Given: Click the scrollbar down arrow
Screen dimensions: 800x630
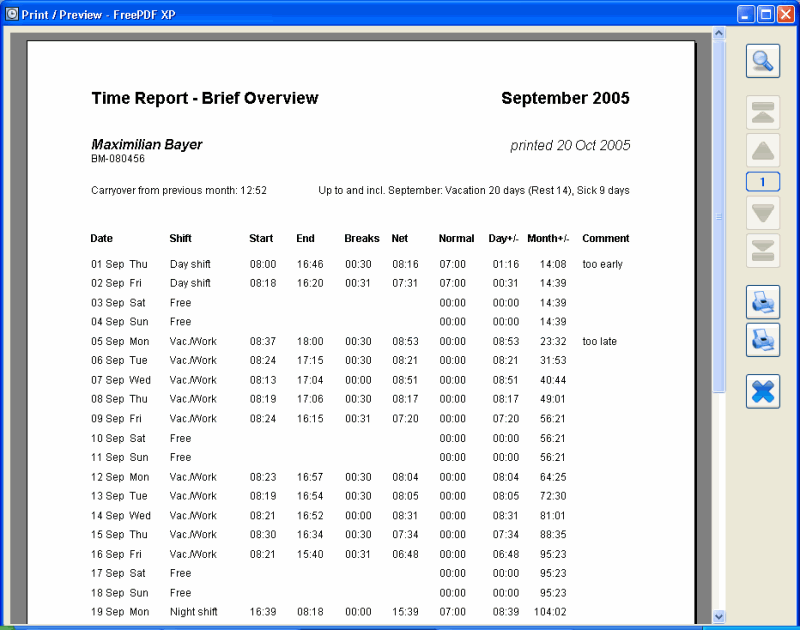Looking at the screenshot, I should [718, 617].
